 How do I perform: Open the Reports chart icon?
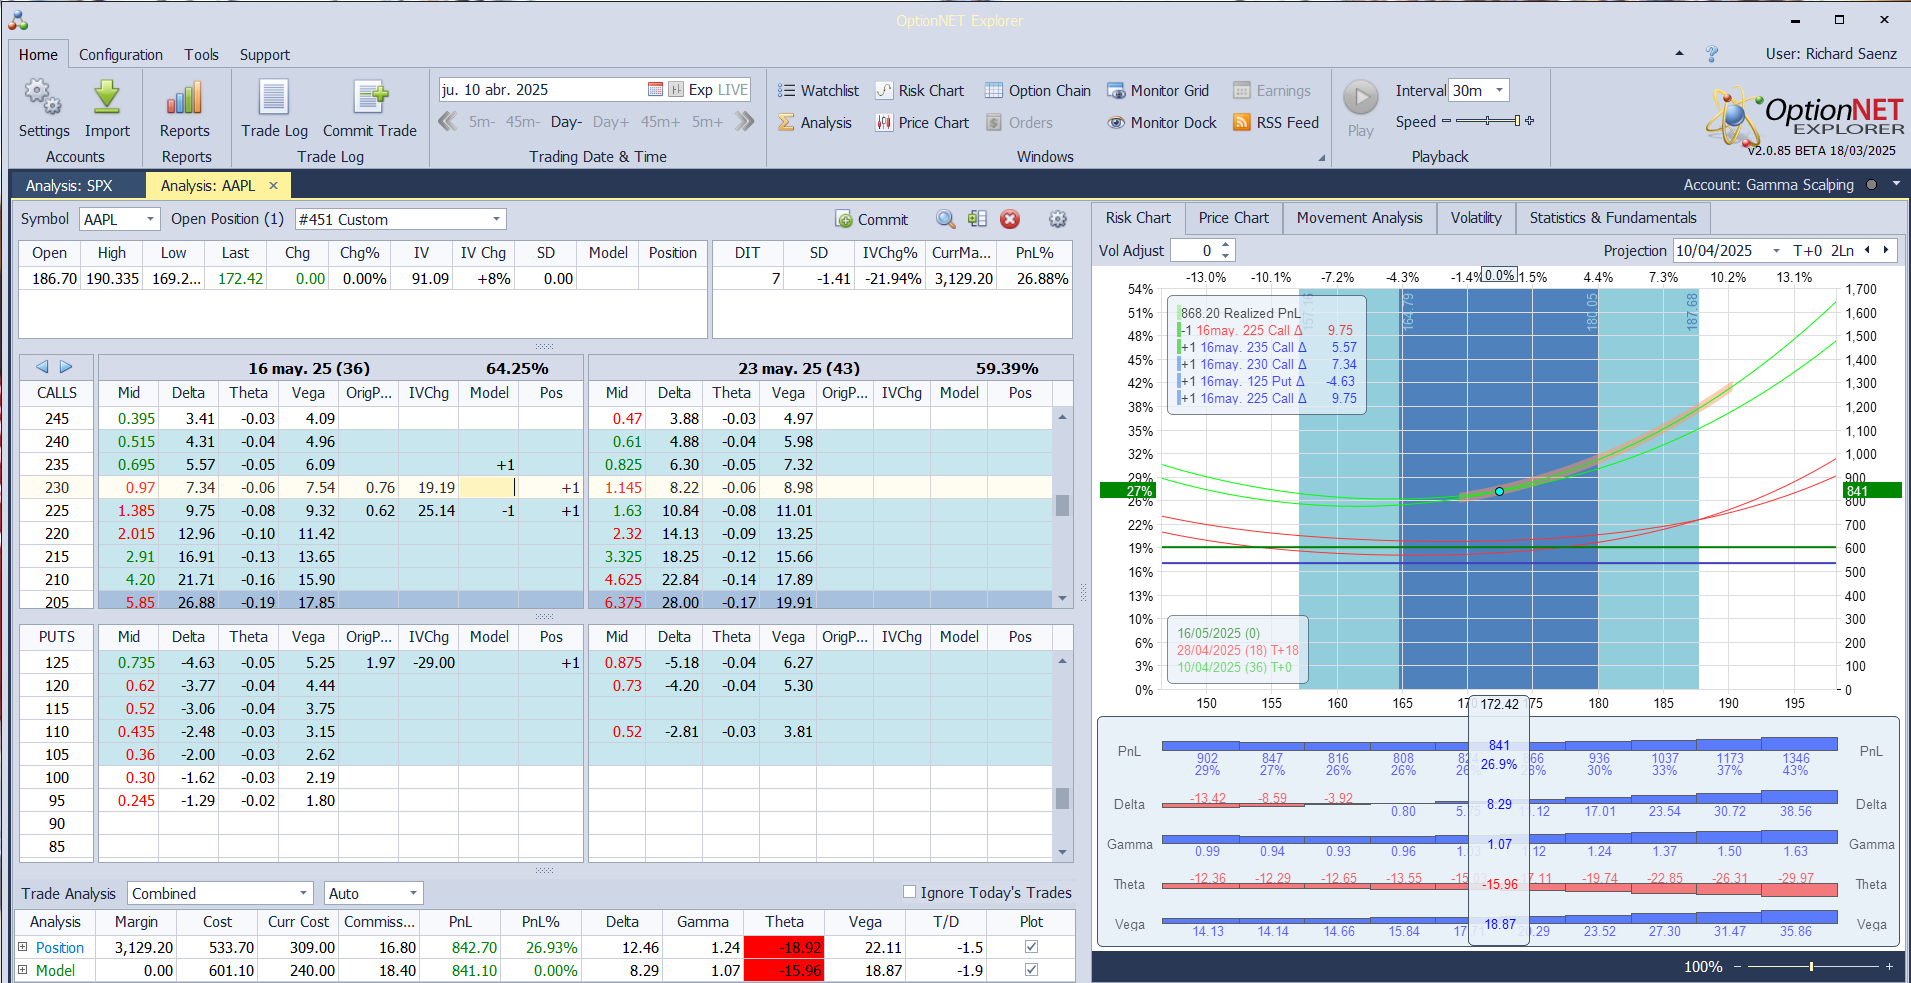point(185,97)
